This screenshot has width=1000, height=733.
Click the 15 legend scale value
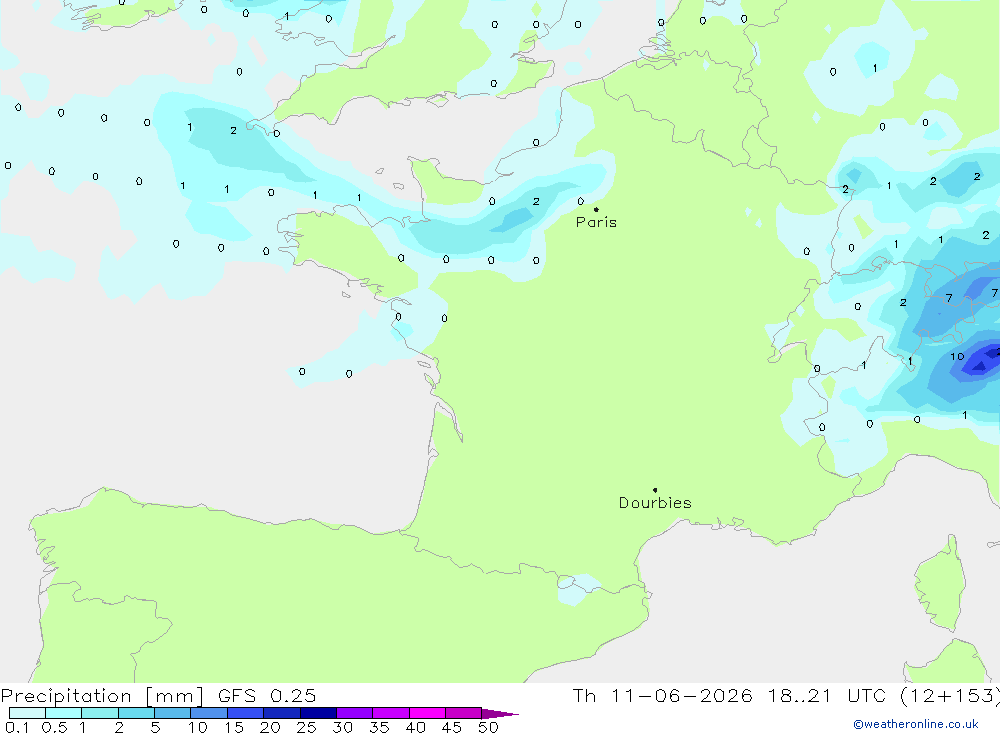[x=234, y=727]
